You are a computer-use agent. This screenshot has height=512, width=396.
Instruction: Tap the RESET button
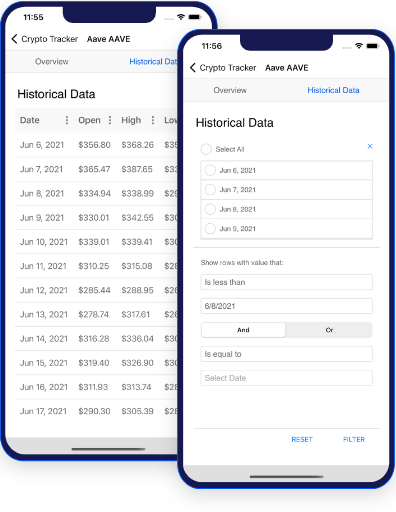coord(302,439)
